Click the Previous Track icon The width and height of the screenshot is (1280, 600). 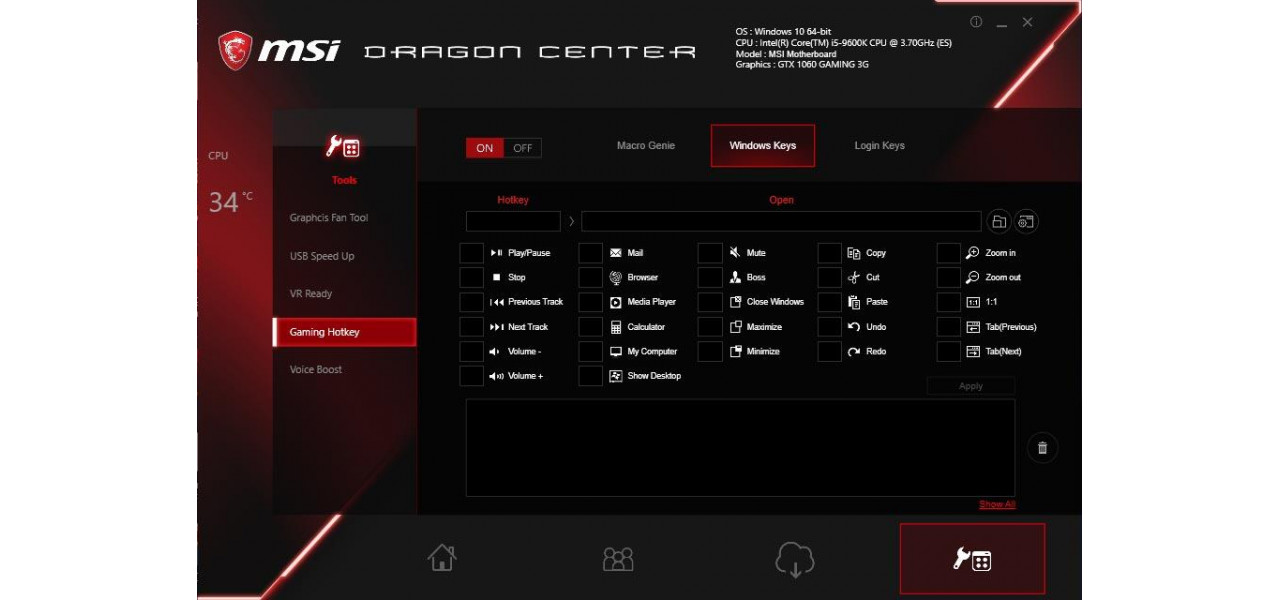pyautogui.click(x=497, y=302)
